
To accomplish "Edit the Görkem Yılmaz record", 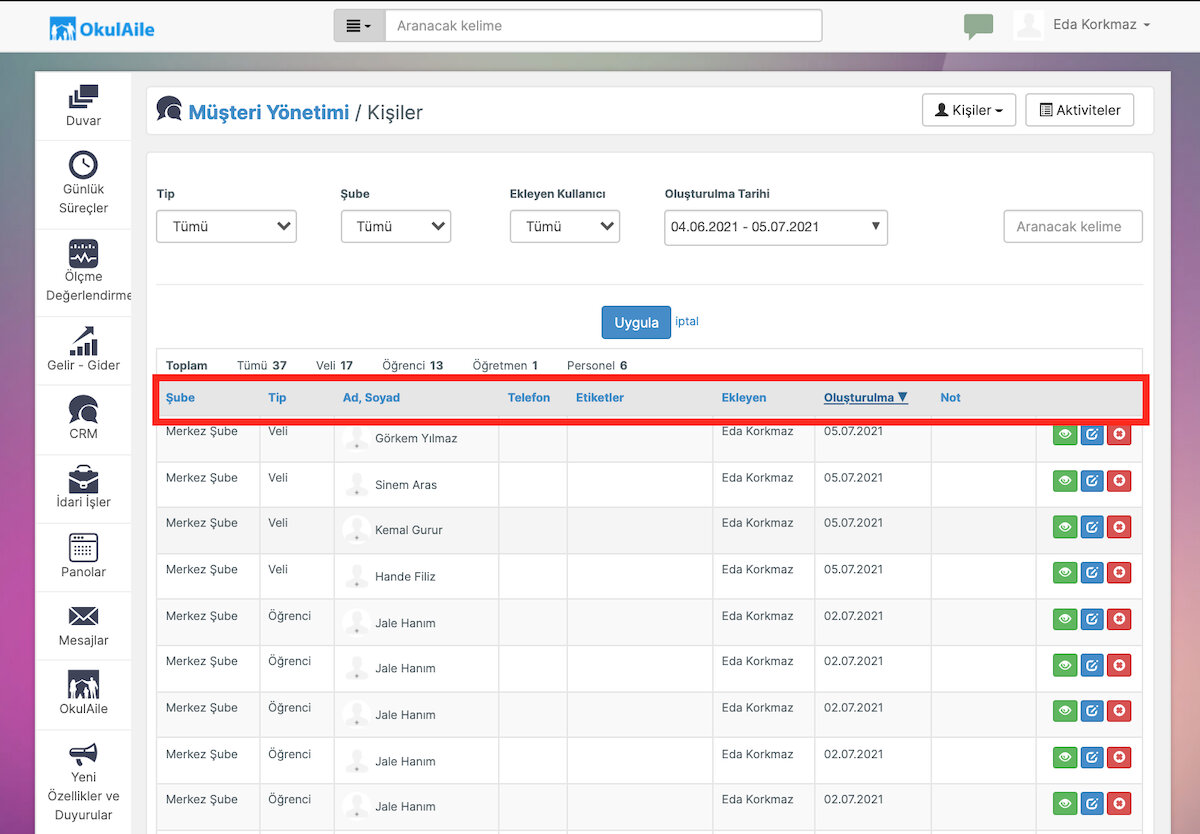I will 1092,435.
